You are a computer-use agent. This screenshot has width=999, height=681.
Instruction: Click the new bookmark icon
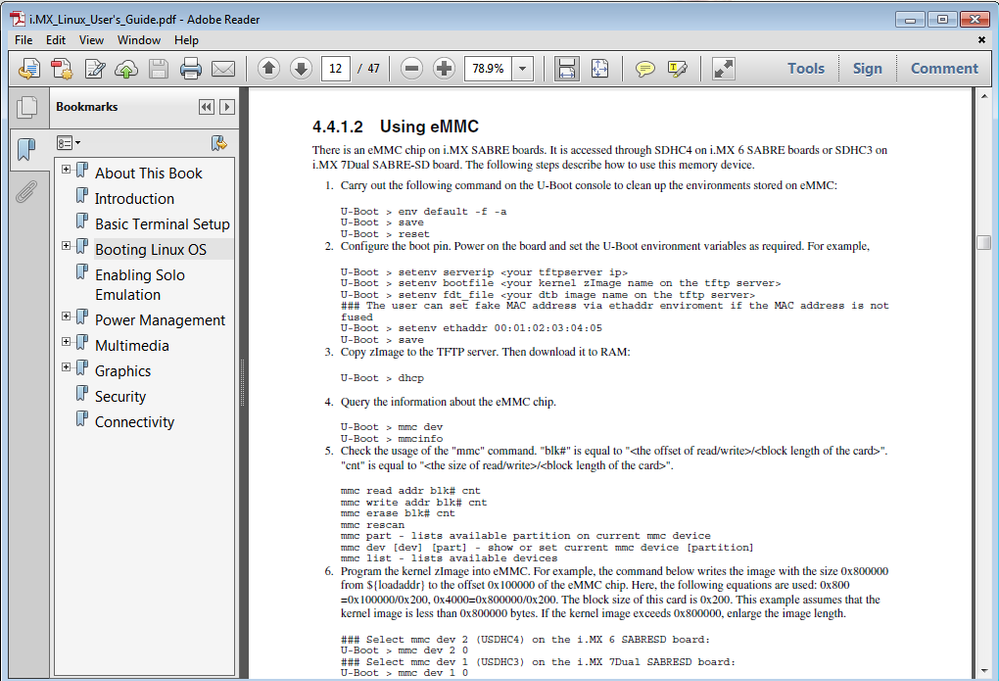(219, 143)
